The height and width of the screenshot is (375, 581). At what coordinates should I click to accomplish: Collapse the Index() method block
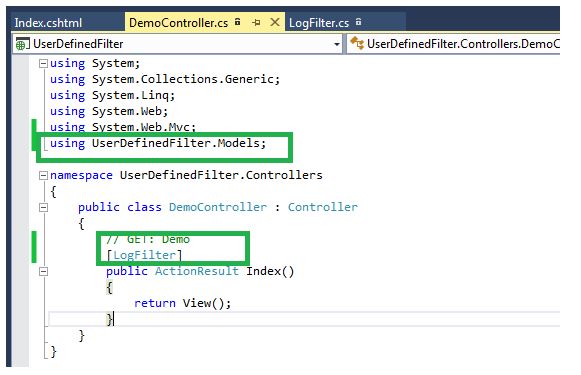43,272
